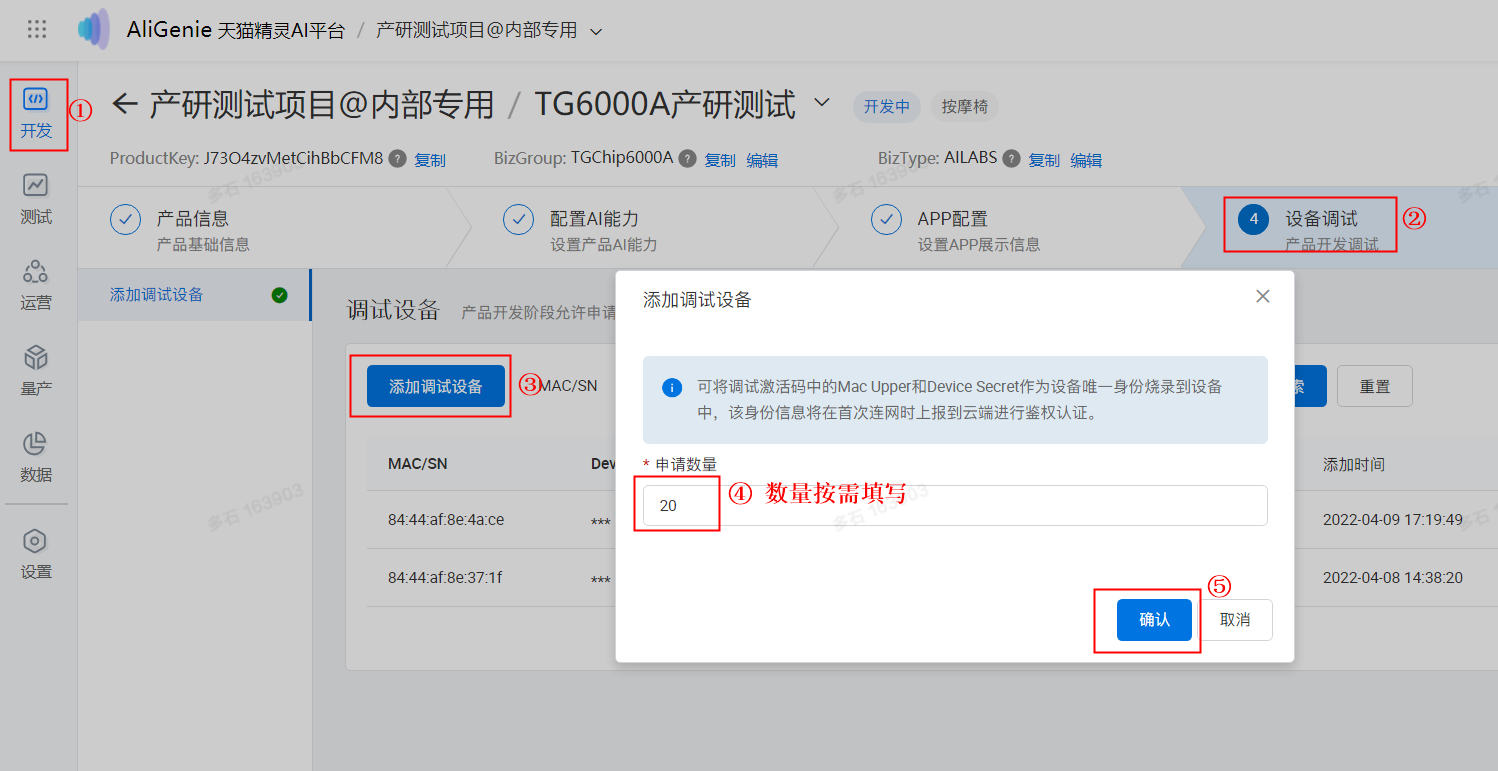Show help for BizGroup question icon
The height and width of the screenshot is (771, 1498).
[687, 158]
